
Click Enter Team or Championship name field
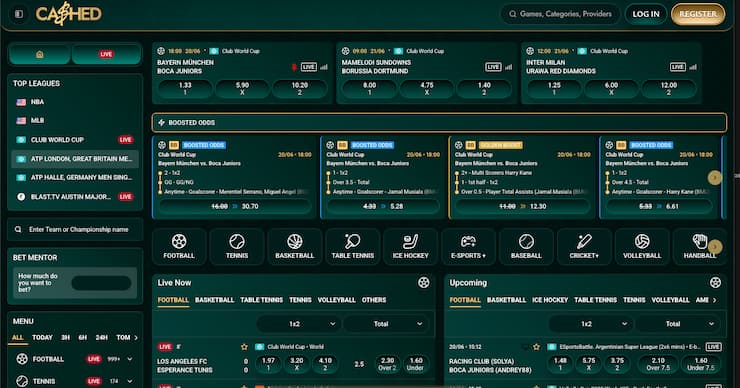pyautogui.click(x=75, y=229)
